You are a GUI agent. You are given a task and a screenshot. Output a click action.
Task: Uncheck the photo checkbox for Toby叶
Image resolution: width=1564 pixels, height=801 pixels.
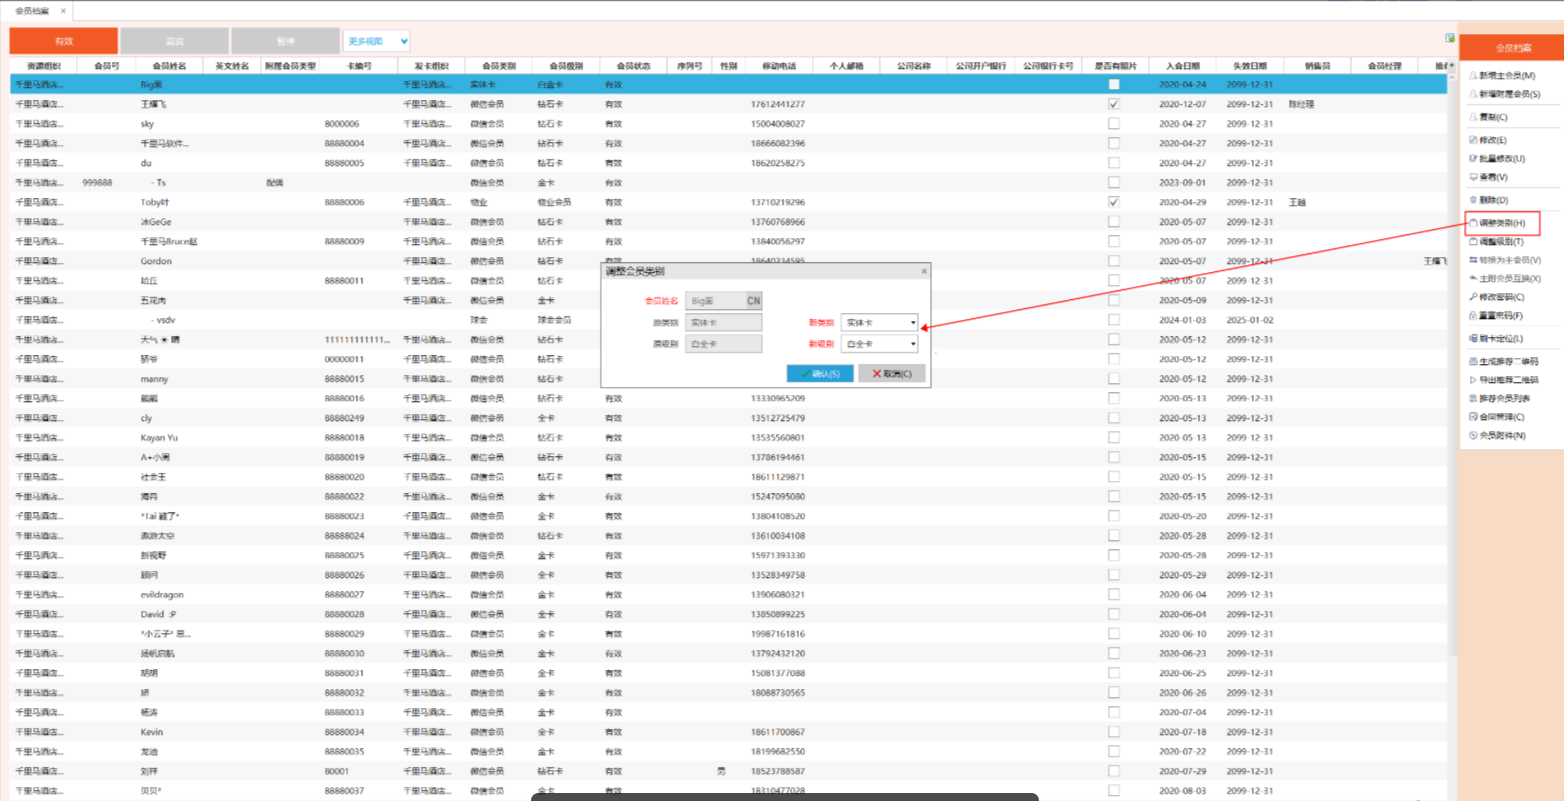(1113, 202)
